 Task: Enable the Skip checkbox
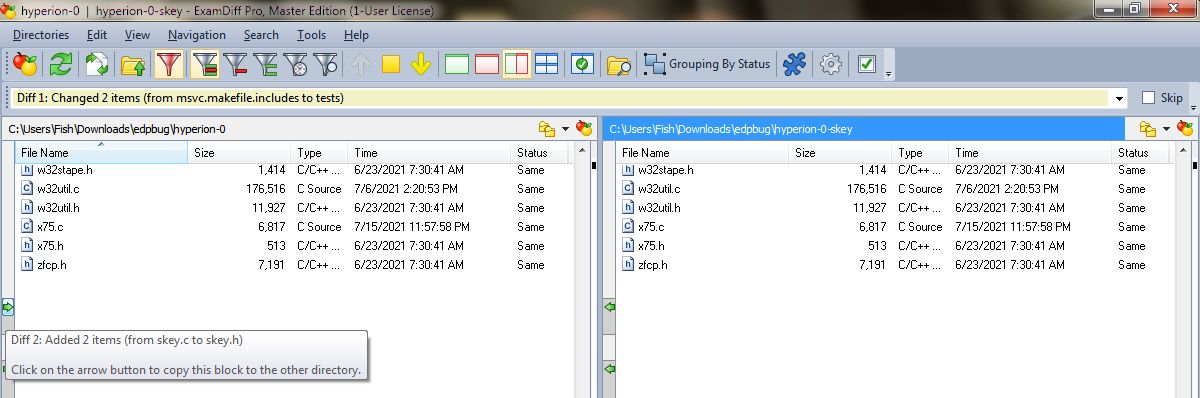pyautogui.click(x=1148, y=98)
